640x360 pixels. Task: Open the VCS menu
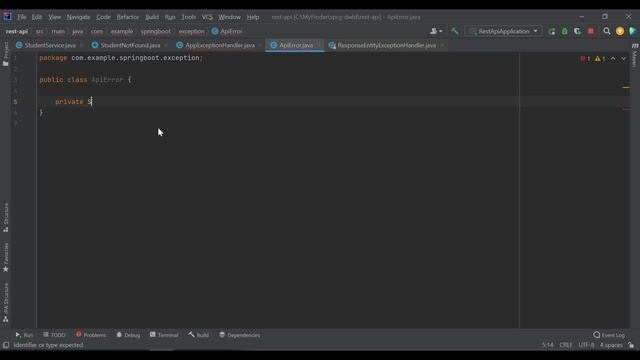pos(207,17)
